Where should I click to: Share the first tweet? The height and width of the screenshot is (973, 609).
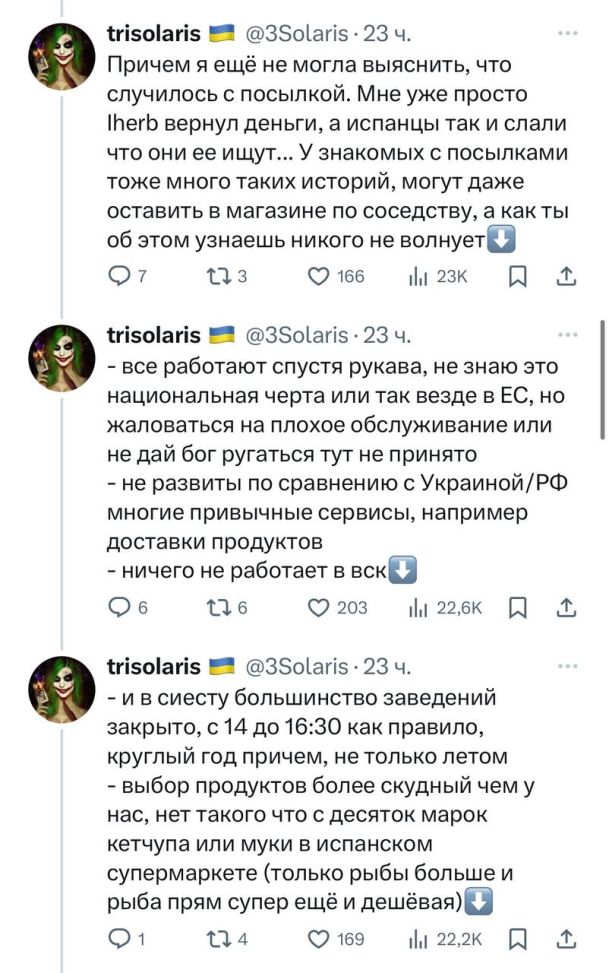(x=565, y=276)
